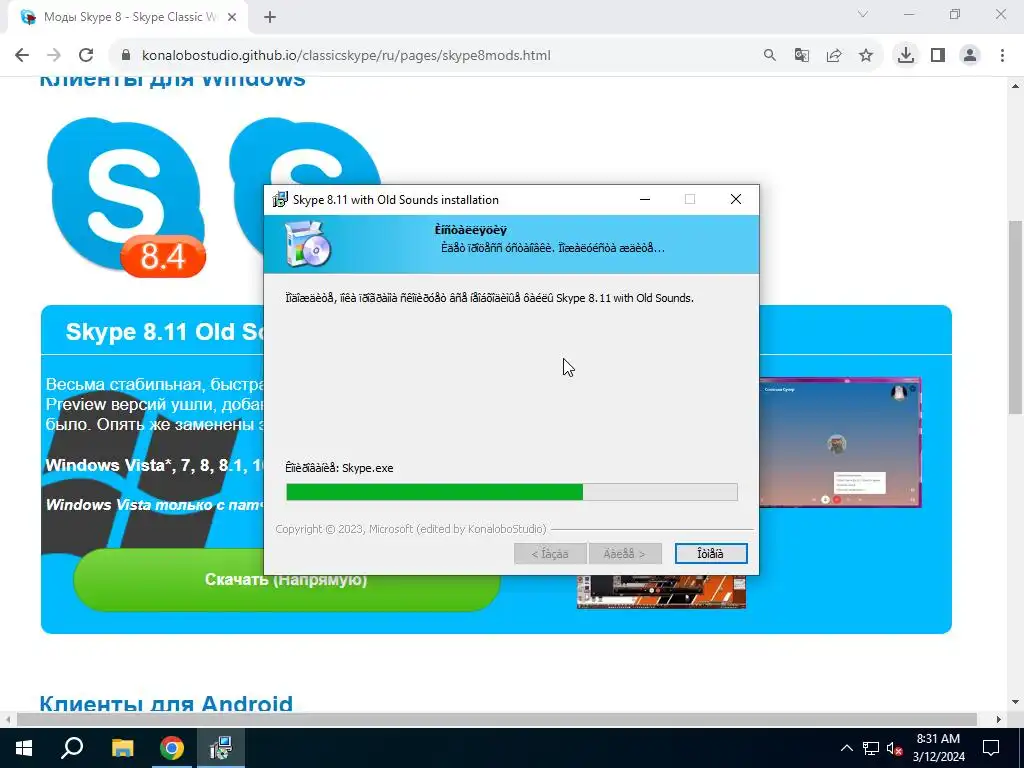The image size is (1024, 768).
Task: Open Chrome three-dot menu
Action: pos(1002,56)
